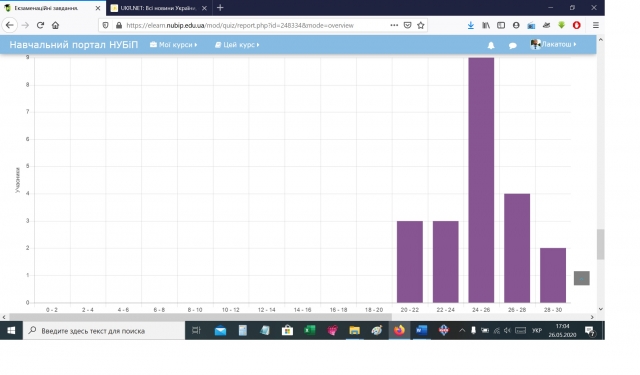Screen dimensions: 640x375
Task: Open the page actions three-dot menu
Action: pos(394,25)
